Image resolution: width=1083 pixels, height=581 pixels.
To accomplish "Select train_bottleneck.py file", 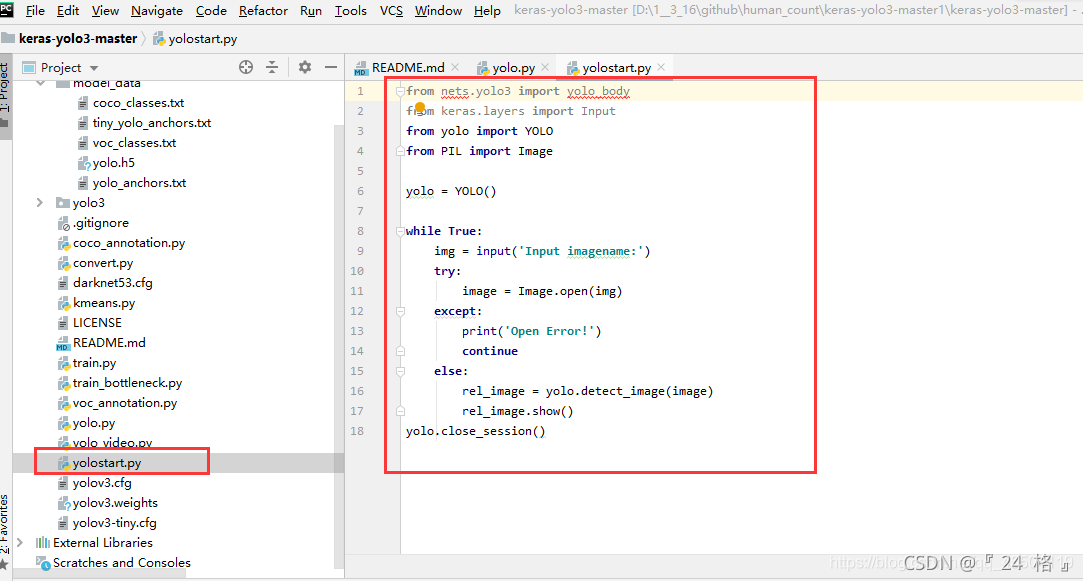I will pyautogui.click(x=127, y=383).
